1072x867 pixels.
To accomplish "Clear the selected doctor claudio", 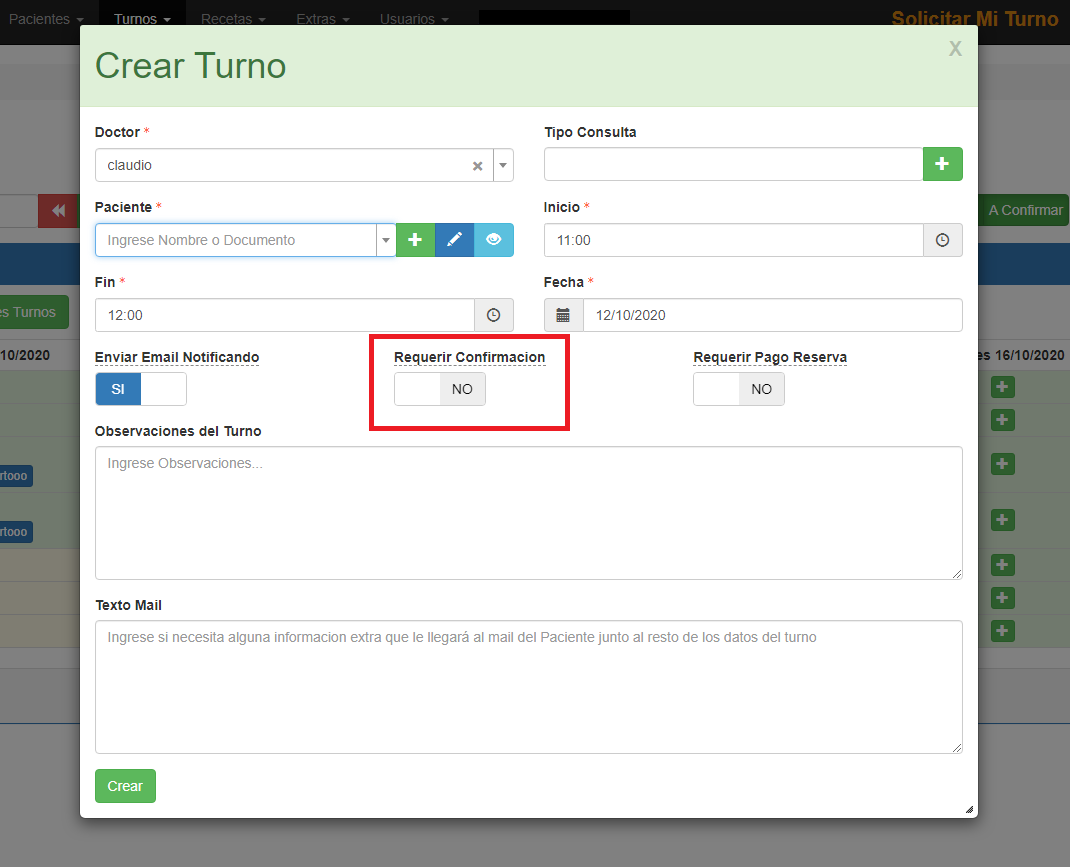I will click(x=478, y=166).
